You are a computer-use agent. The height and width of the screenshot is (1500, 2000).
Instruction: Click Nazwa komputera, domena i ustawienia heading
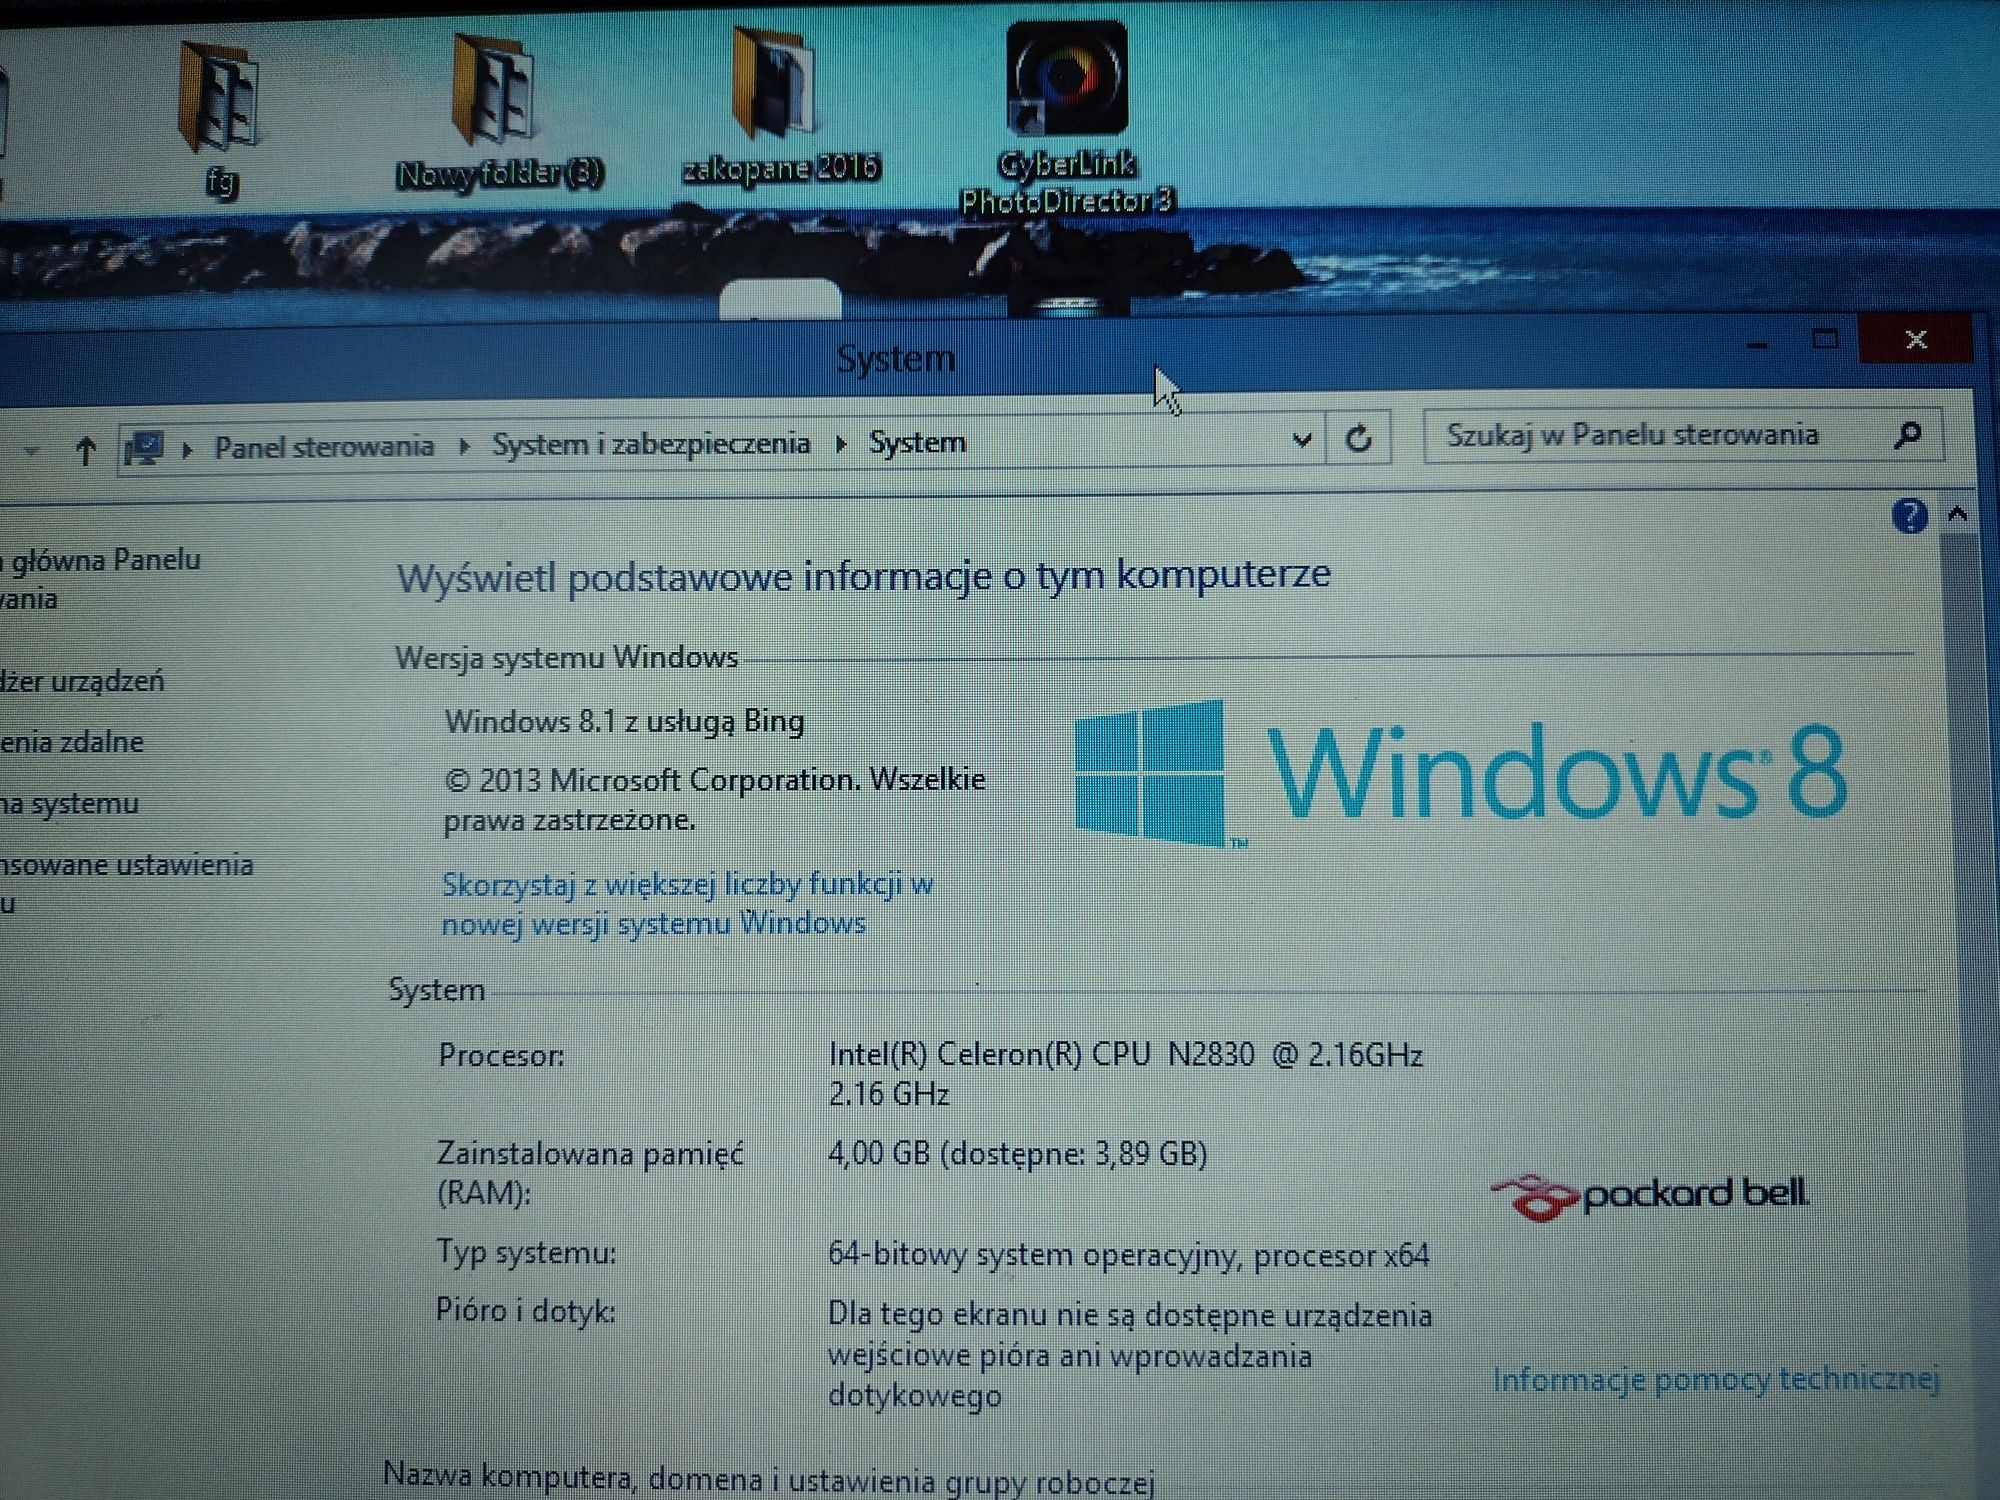coord(768,1478)
